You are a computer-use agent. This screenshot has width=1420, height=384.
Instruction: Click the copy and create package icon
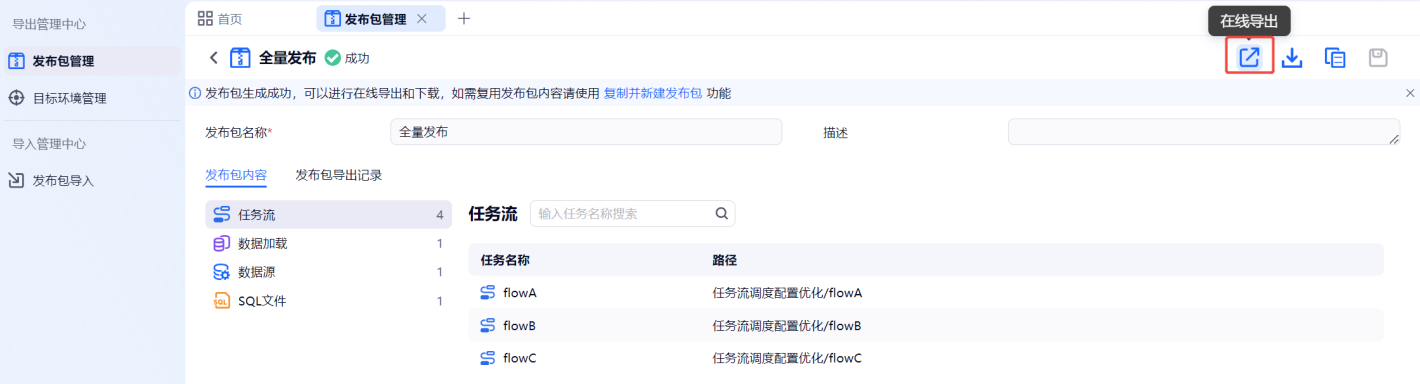(1335, 58)
